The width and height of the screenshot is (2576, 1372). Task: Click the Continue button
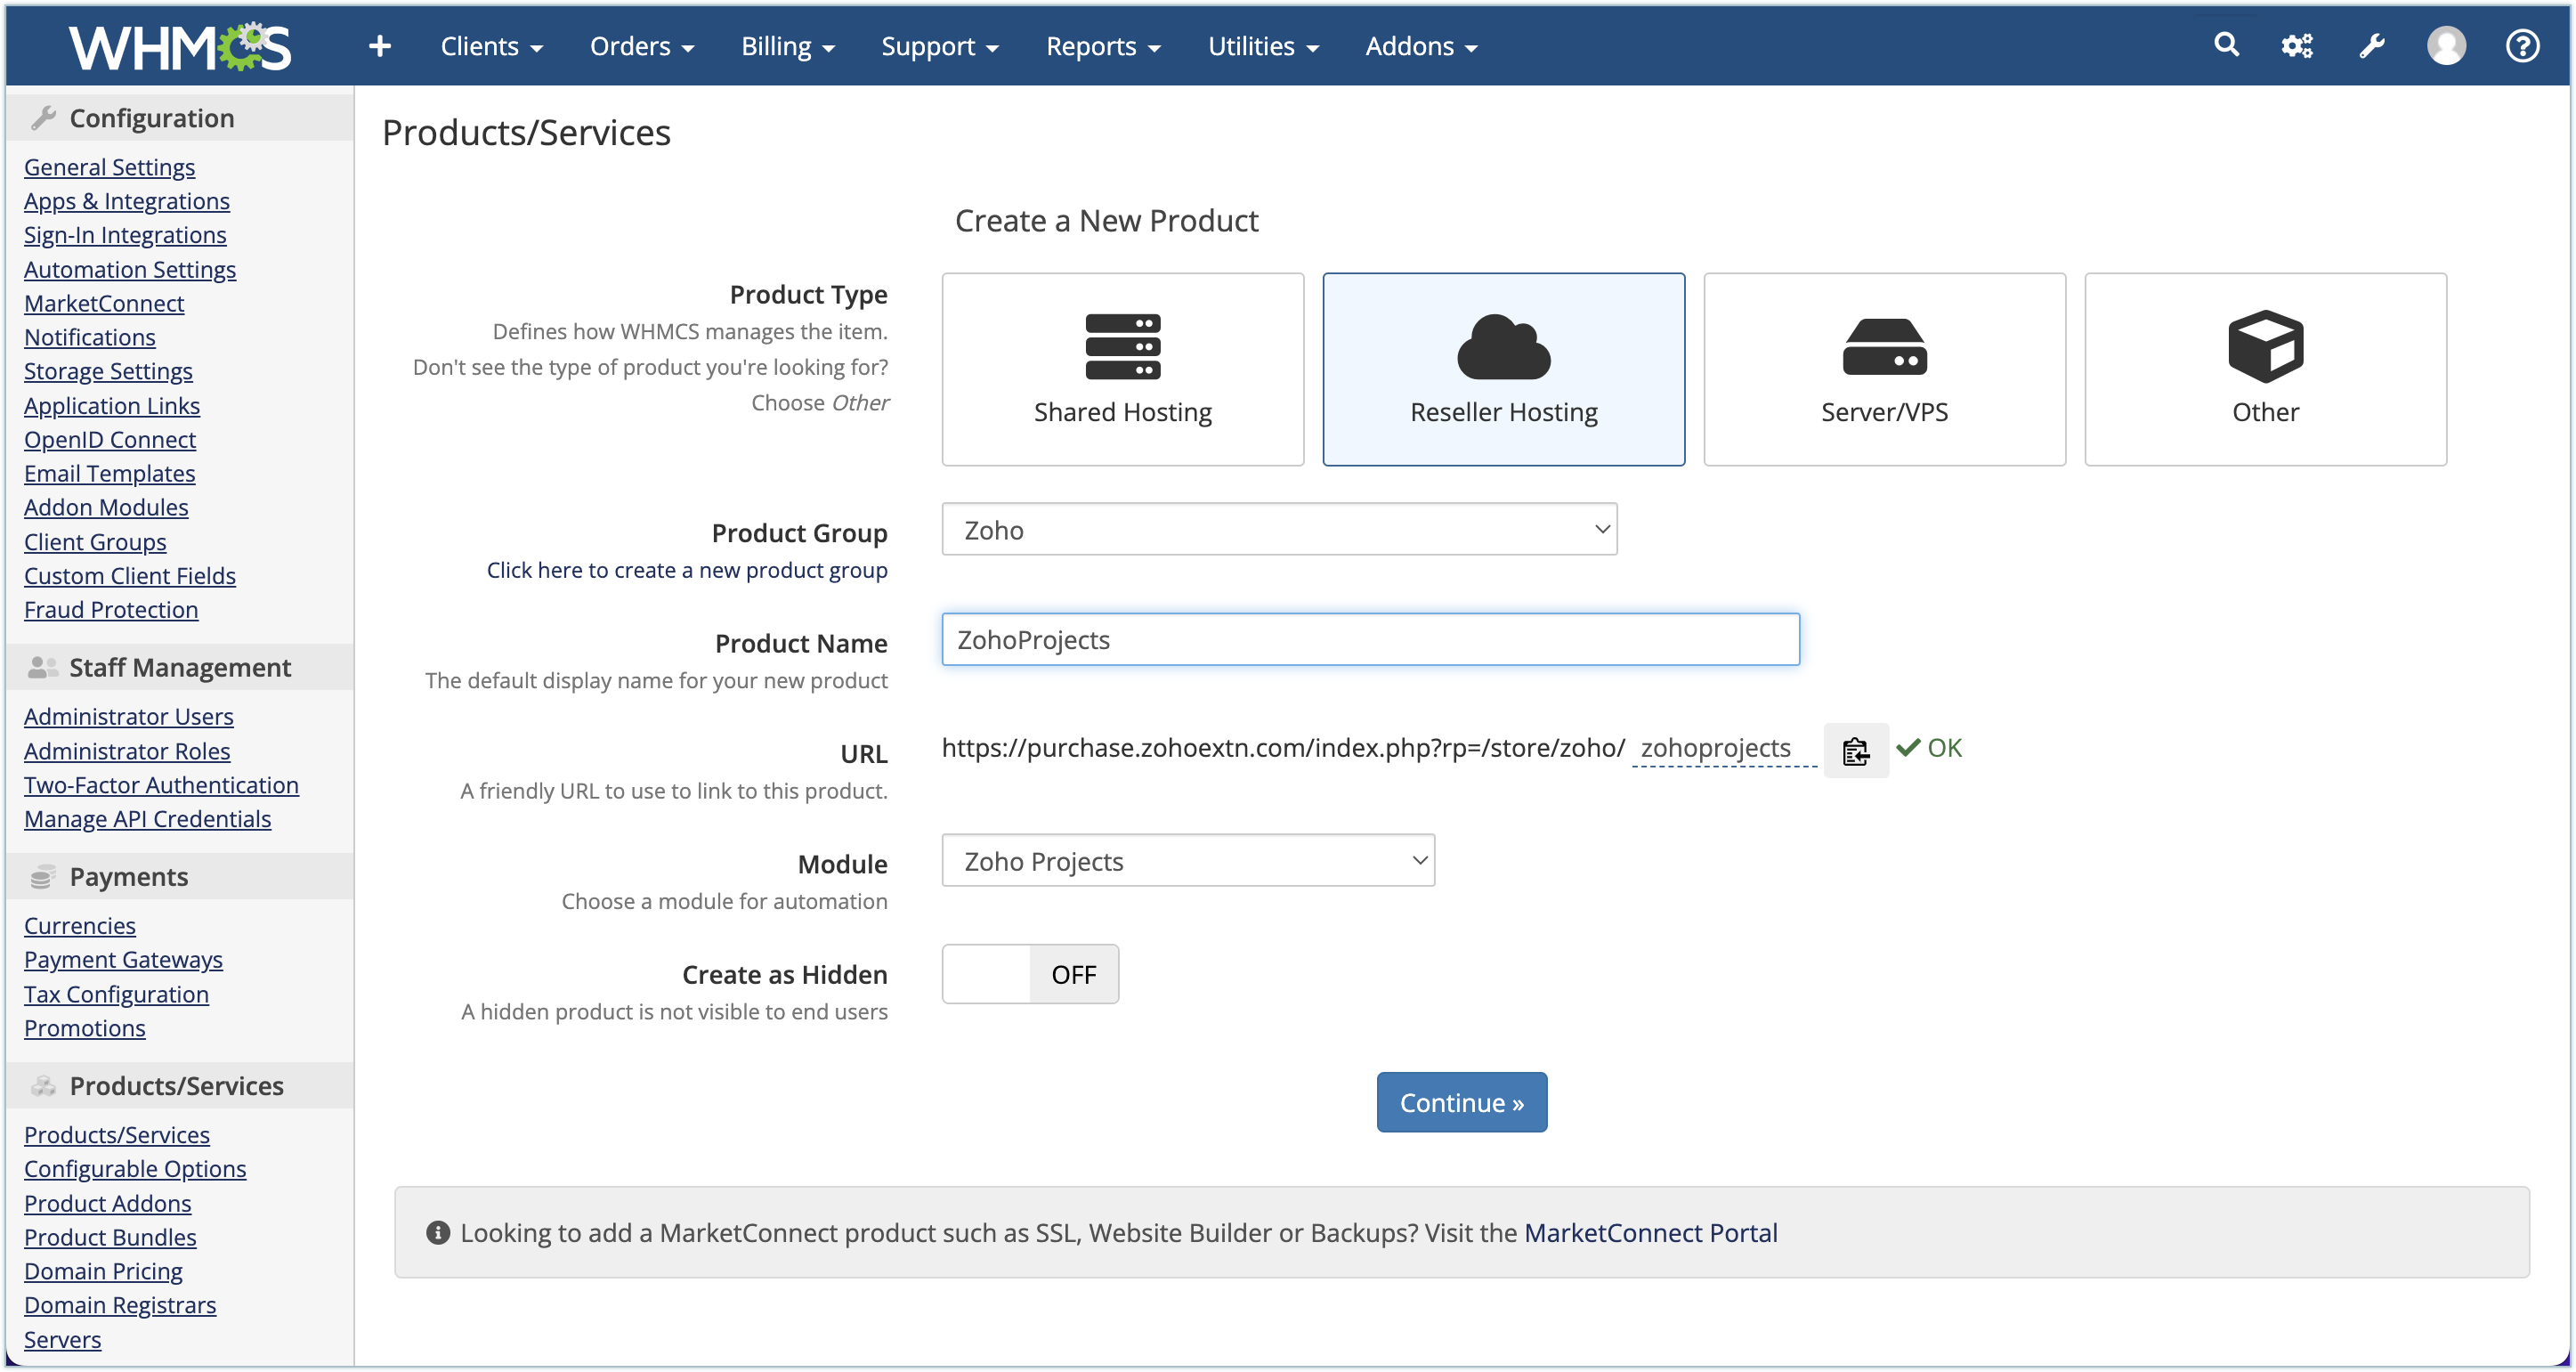[1461, 1102]
